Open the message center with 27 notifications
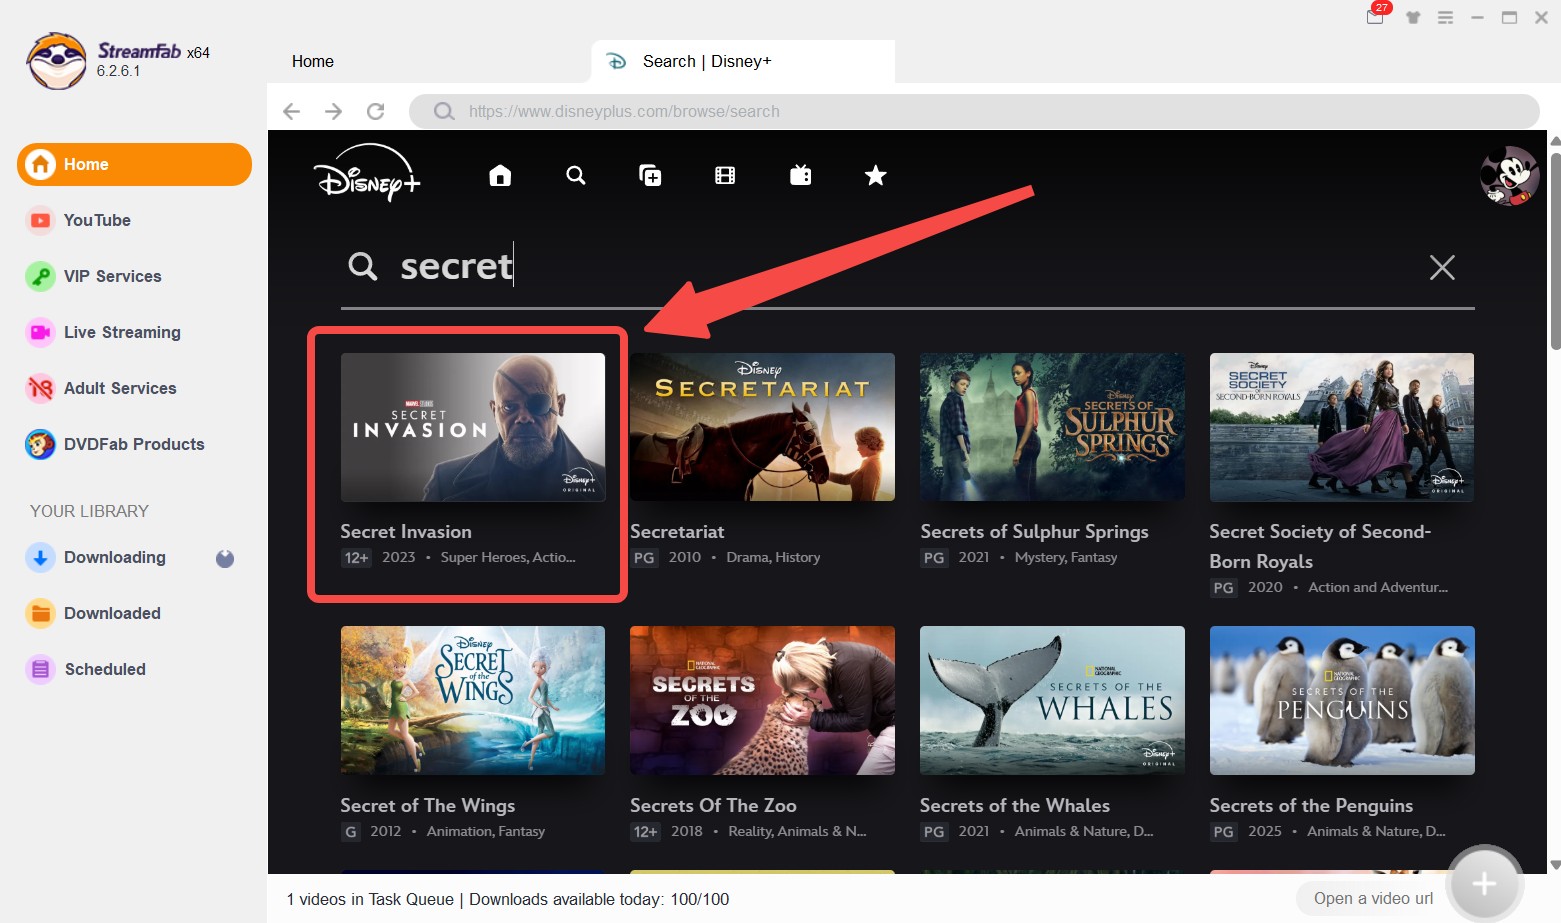 point(1374,17)
